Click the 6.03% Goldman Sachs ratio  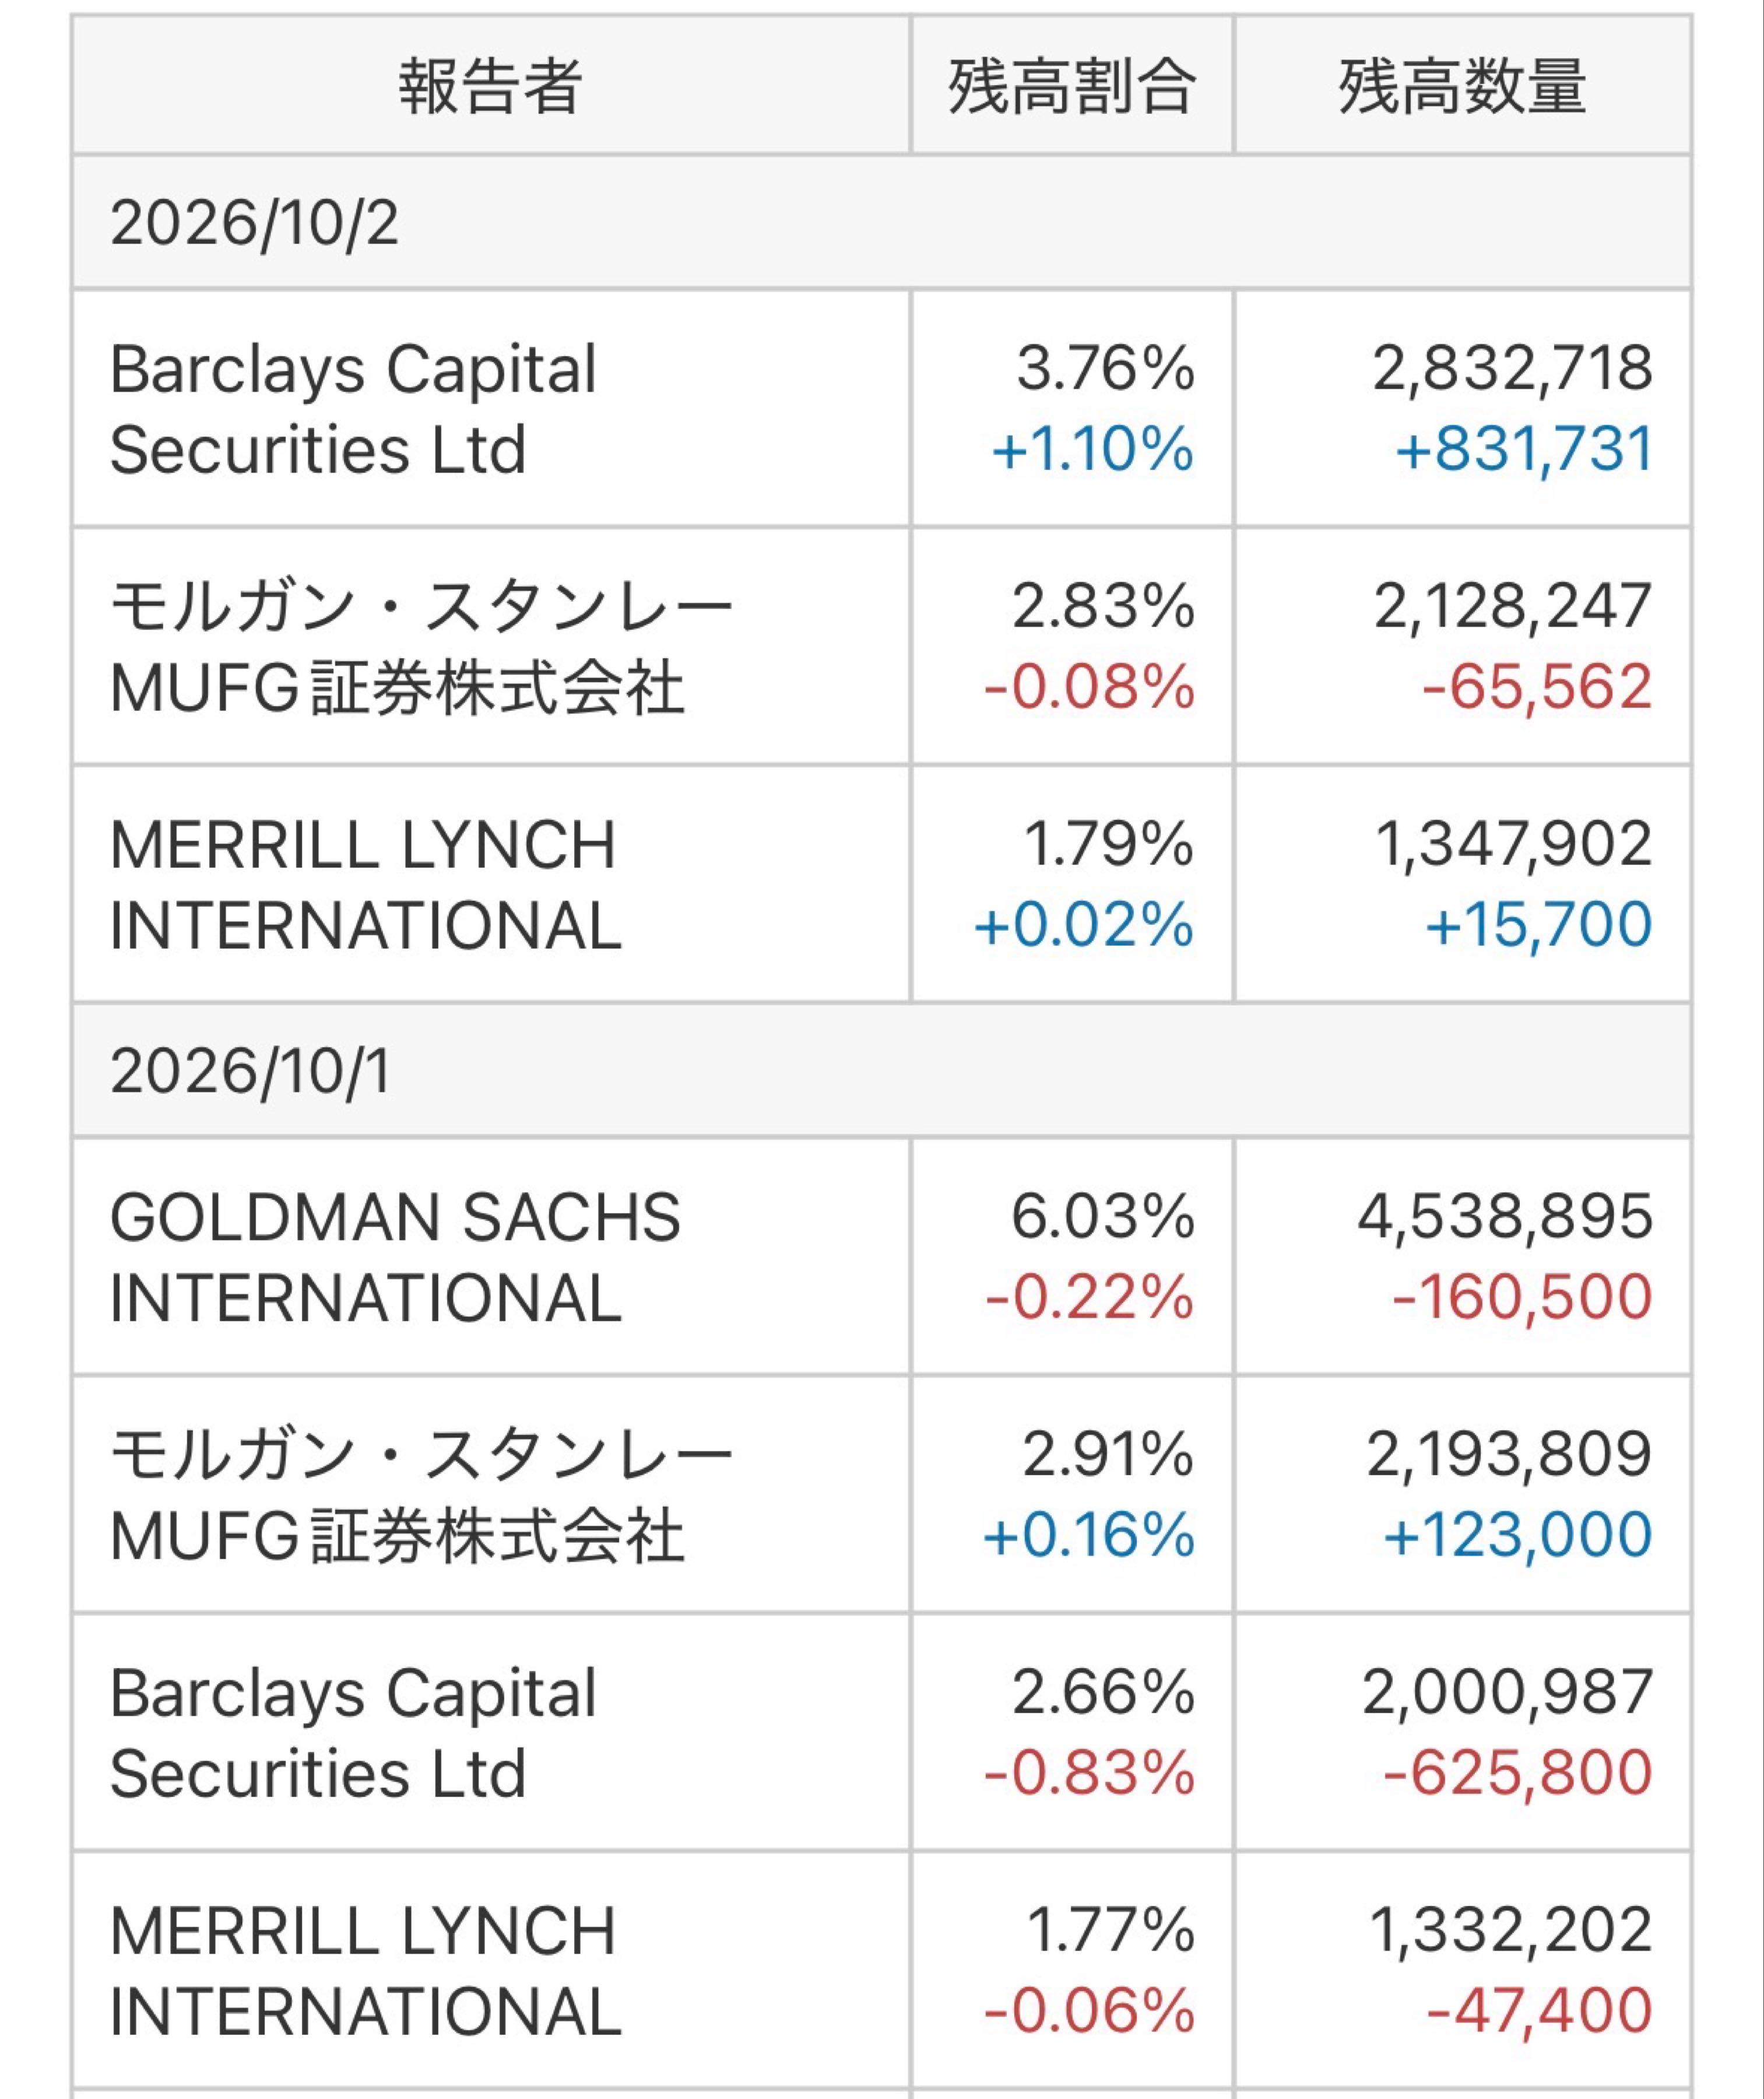point(1103,1216)
